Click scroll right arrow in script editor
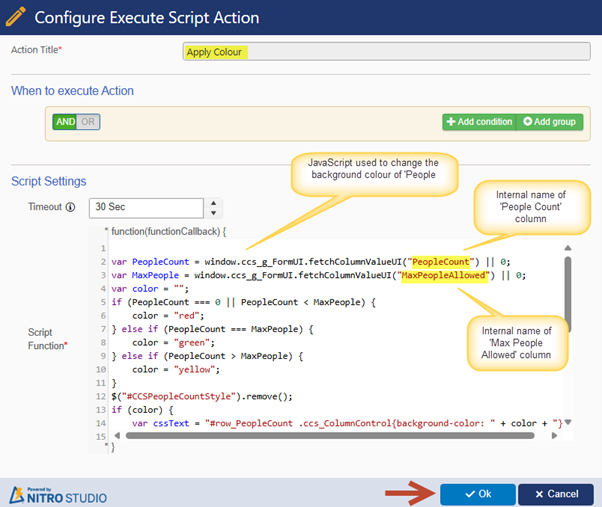602x507 pixels. click(x=554, y=436)
